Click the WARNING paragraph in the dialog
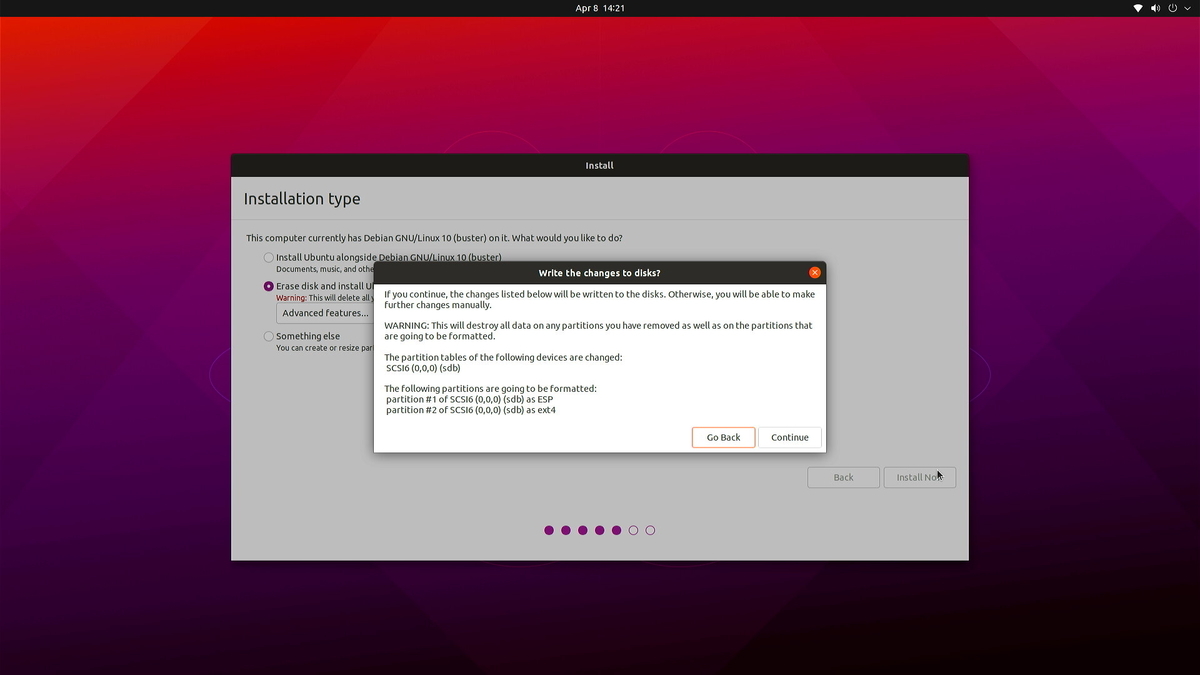This screenshot has height=675, width=1200. click(x=598, y=331)
